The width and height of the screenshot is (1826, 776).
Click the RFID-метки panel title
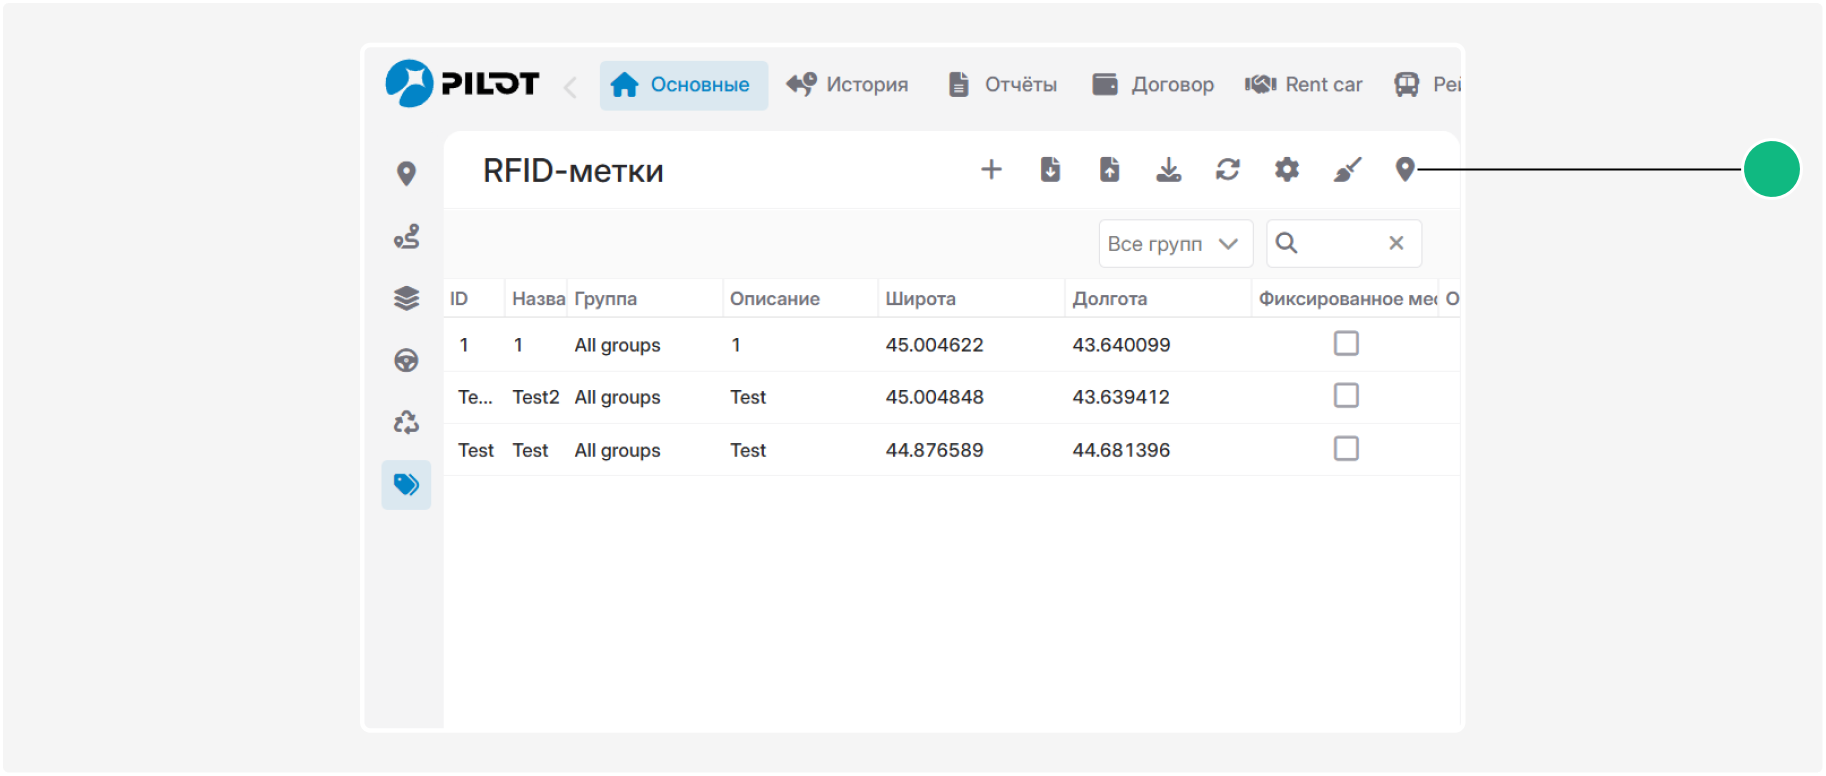(x=573, y=171)
